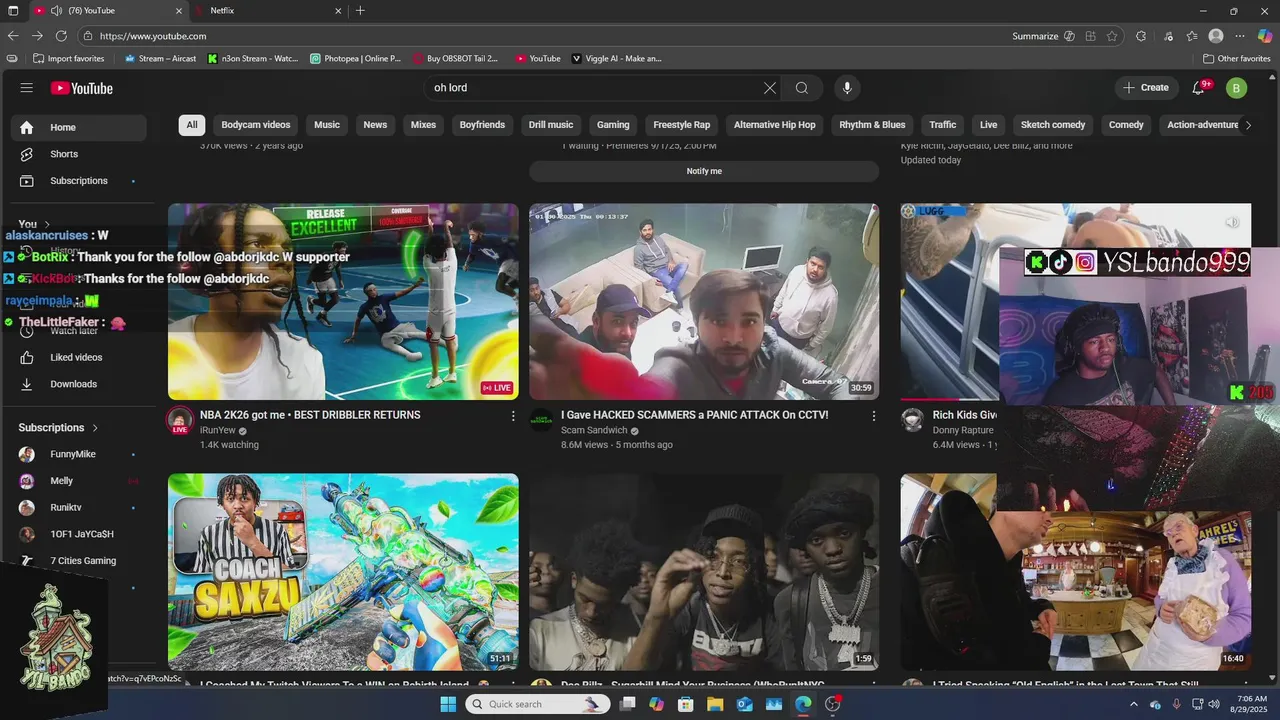The image size is (1280, 720).
Task: Clear the search box with the X icon
Action: (770, 88)
